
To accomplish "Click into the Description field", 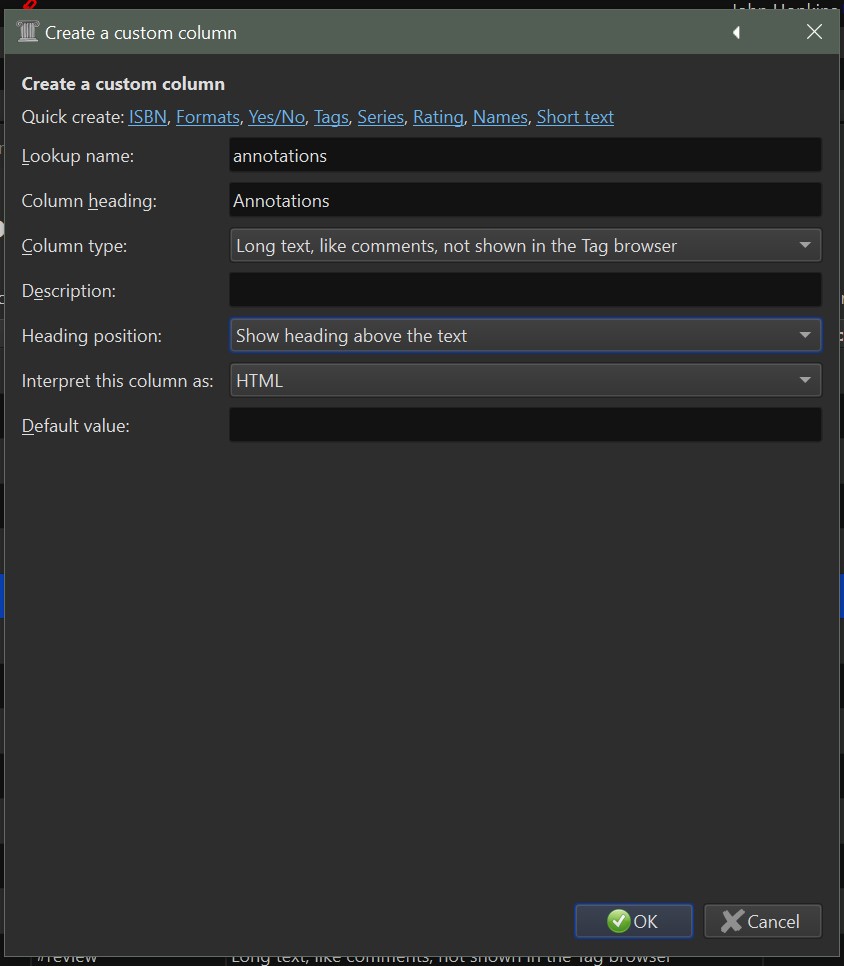I will coord(525,291).
